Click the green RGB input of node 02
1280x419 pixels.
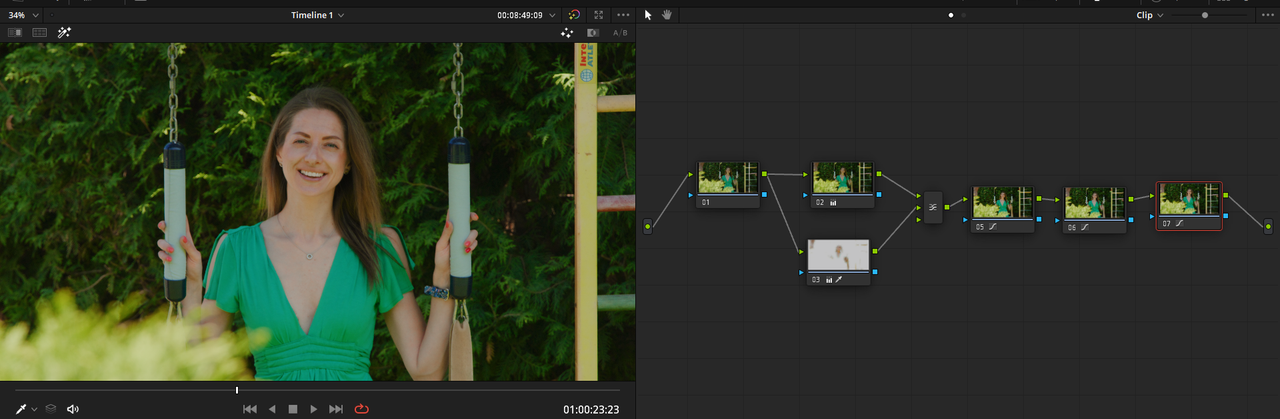[x=806, y=174]
